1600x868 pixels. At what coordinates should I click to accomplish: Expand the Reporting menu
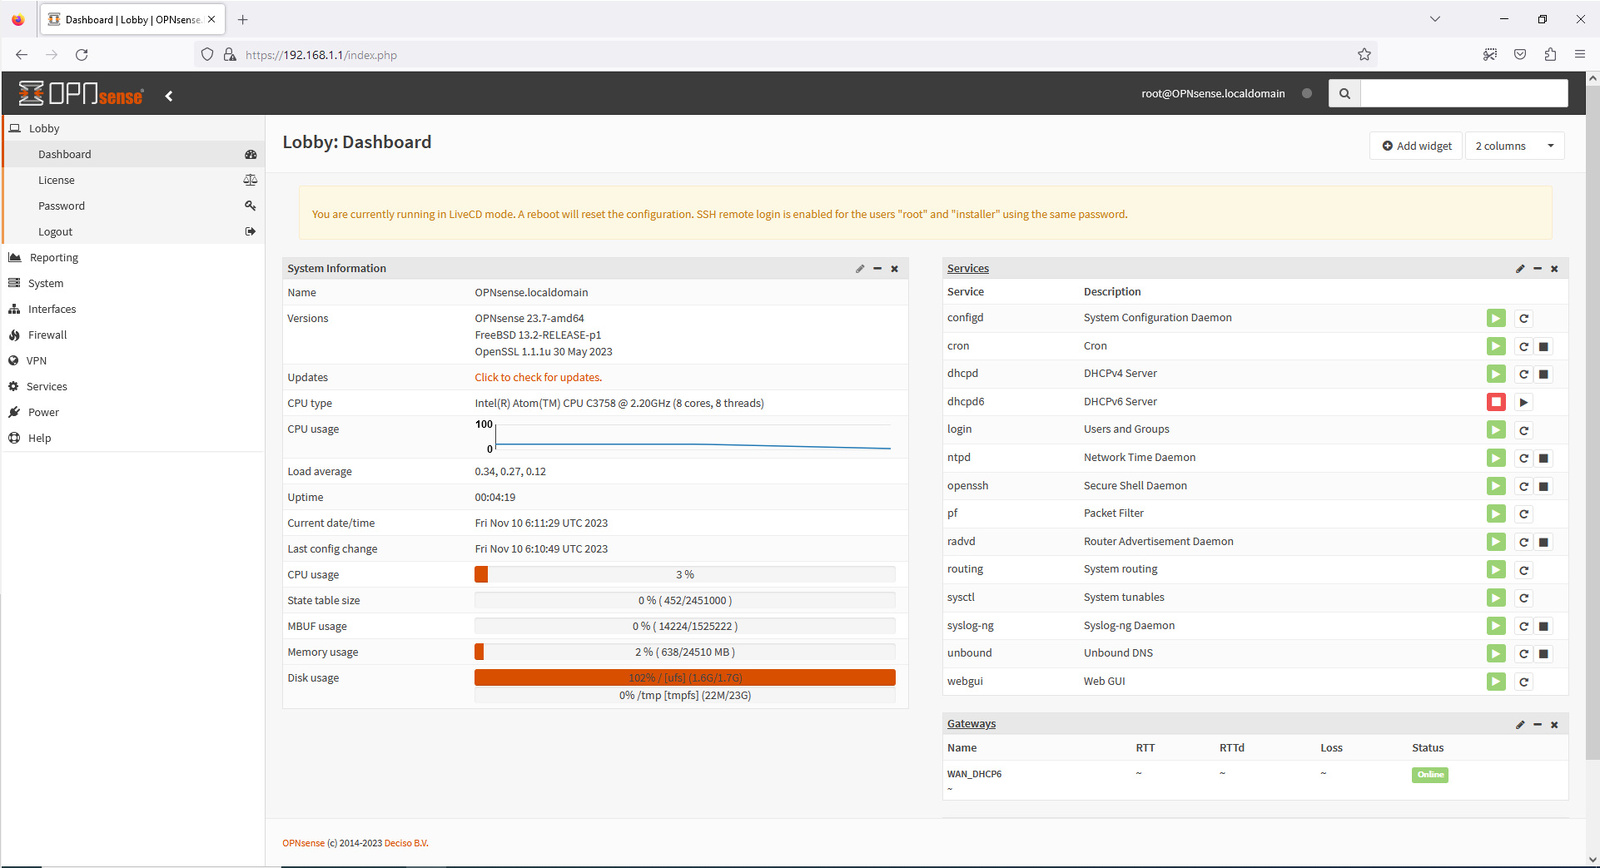point(133,258)
